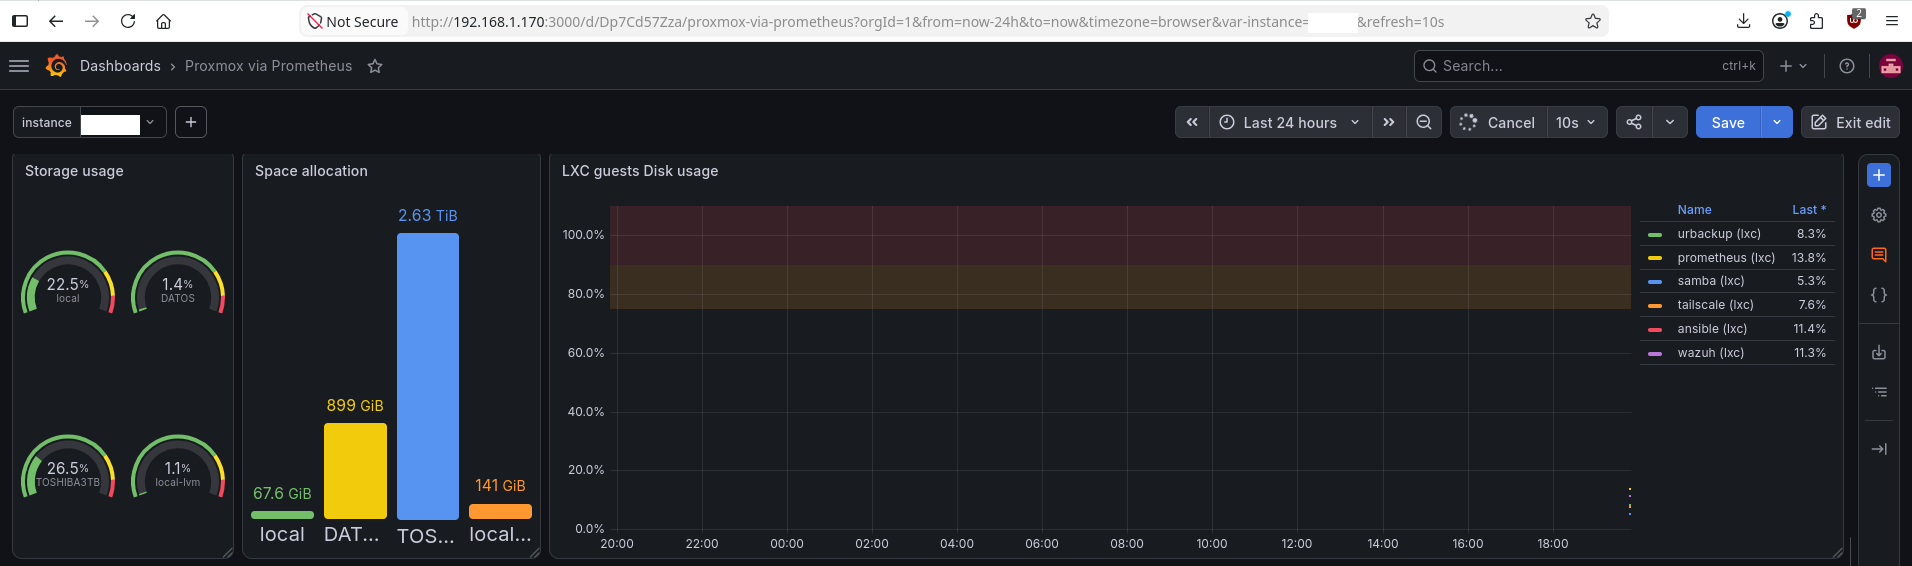This screenshot has width=1912, height=566.
Task: Select the Space allocation panel title
Action: (x=311, y=171)
